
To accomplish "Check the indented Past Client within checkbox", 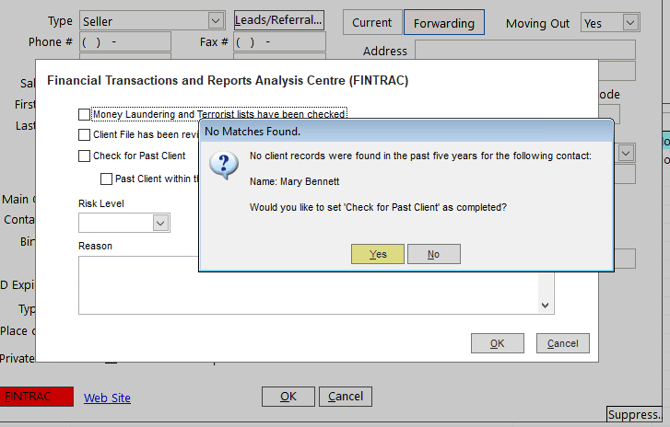I will [x=106, y=179].
